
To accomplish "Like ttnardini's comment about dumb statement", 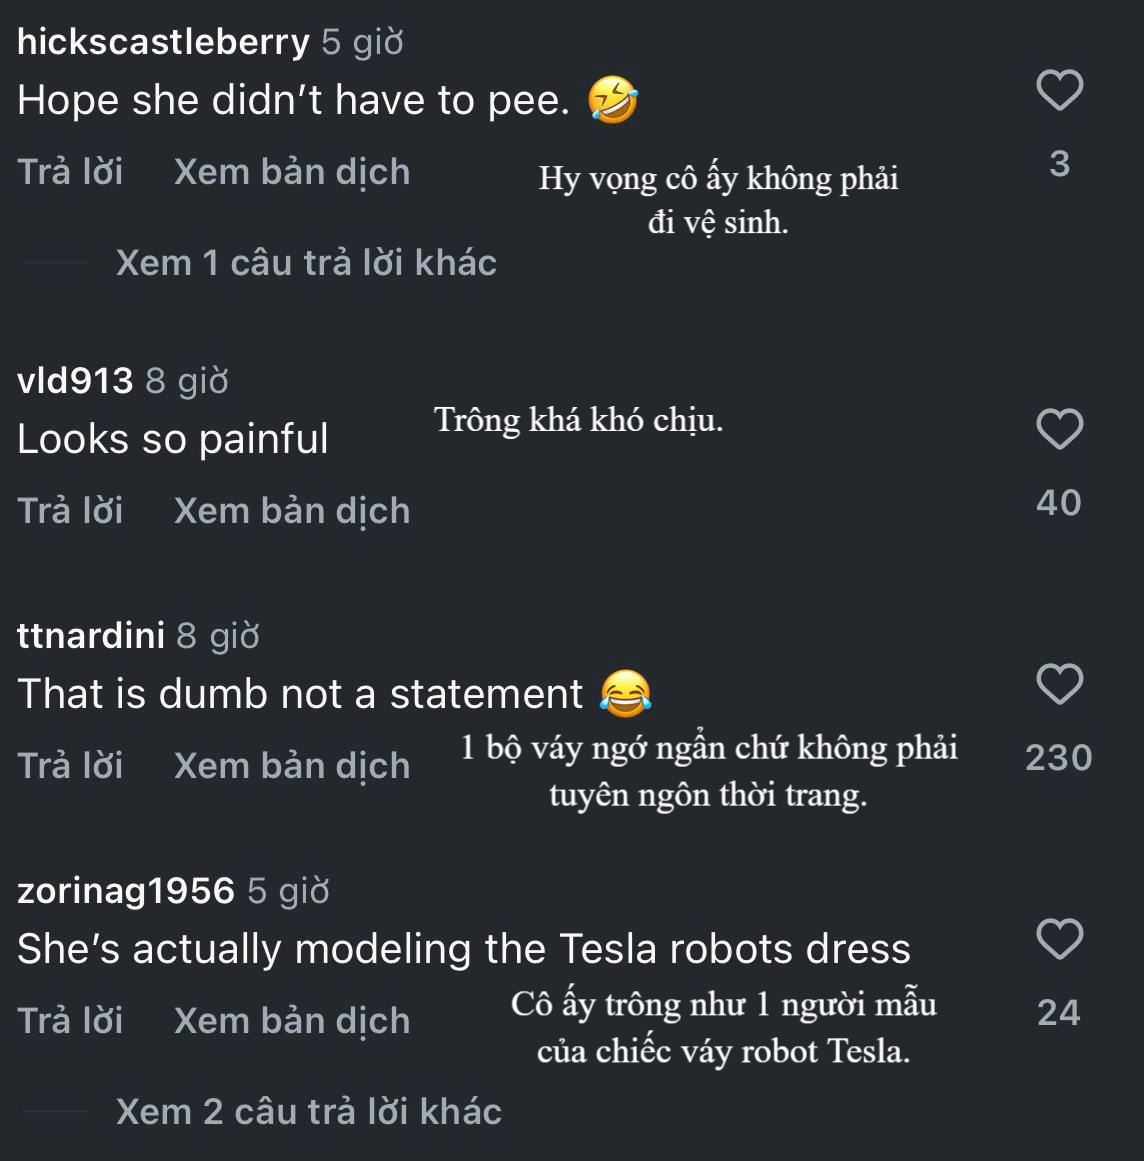I will click(x=1059, y=685).
